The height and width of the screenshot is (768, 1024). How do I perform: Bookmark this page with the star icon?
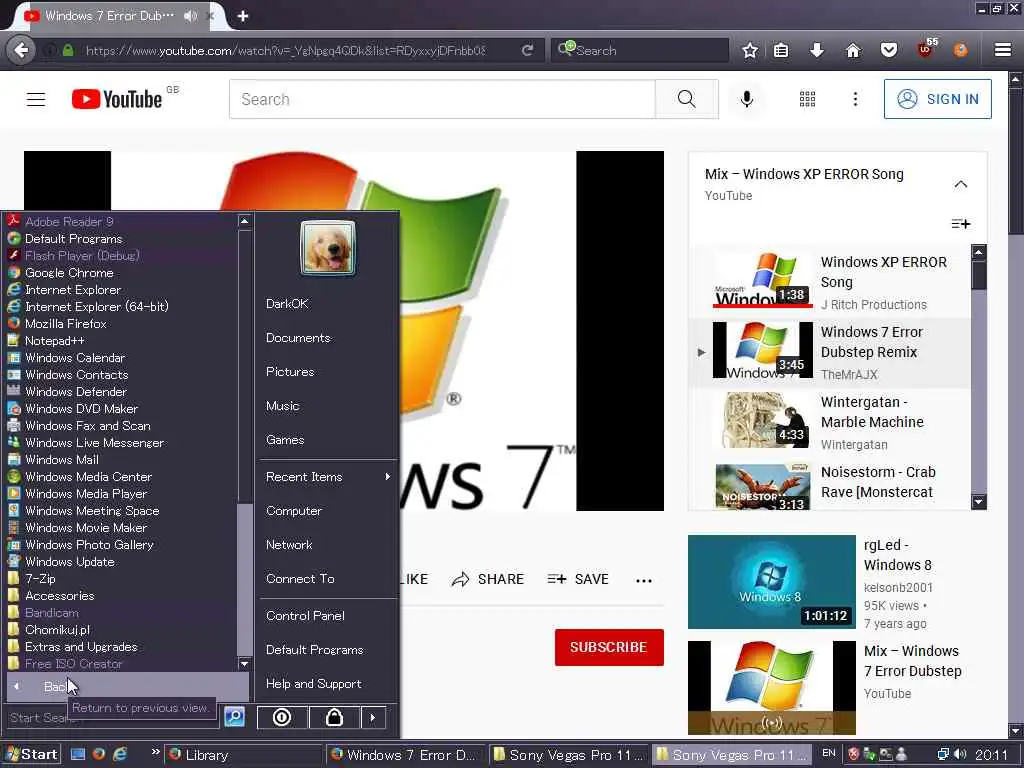pos(750,50)
